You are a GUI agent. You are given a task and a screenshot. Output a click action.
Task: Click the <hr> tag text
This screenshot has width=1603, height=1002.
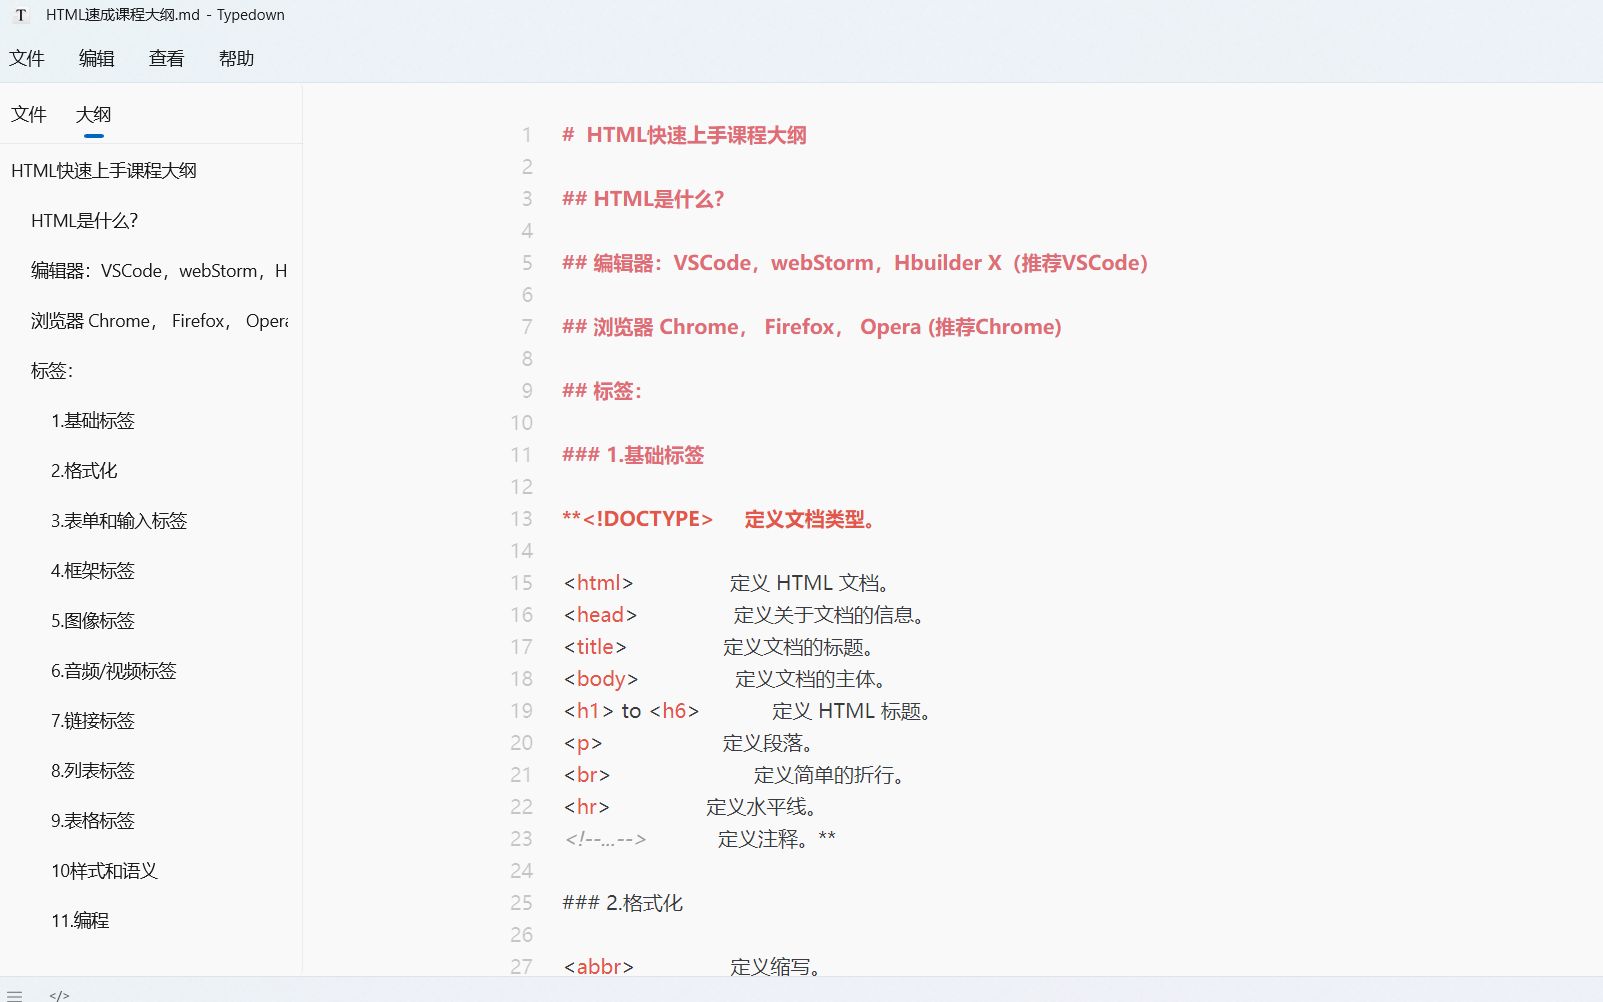tap(586, 807)
